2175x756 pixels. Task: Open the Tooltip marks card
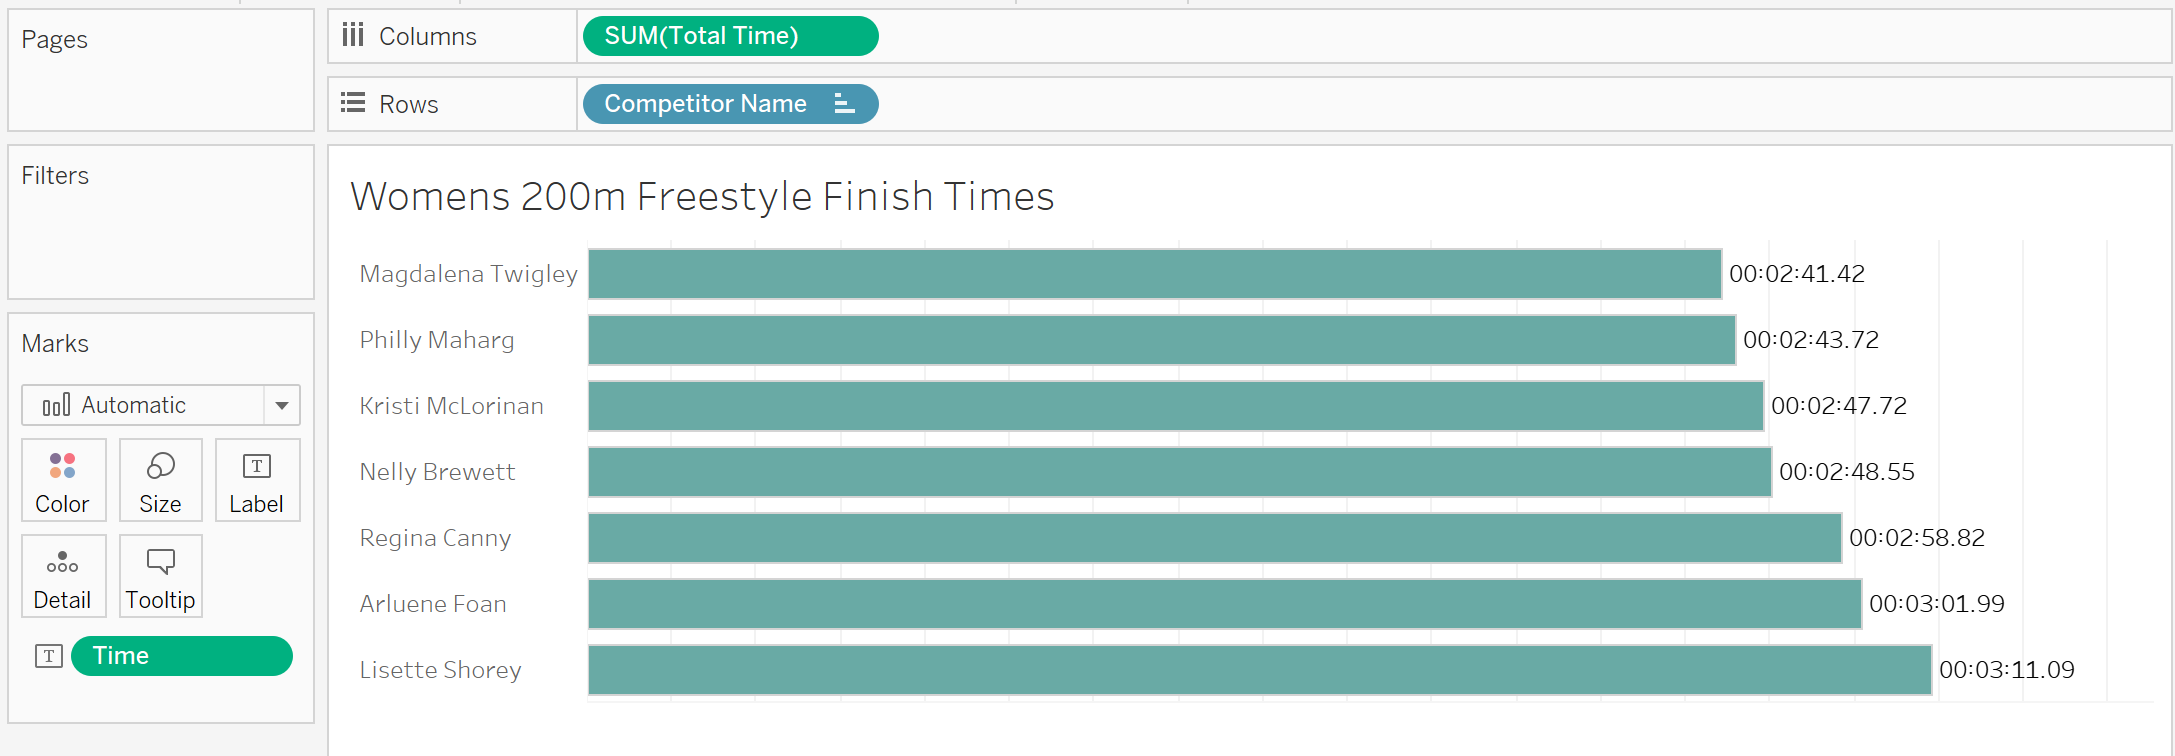coord(160,576)
